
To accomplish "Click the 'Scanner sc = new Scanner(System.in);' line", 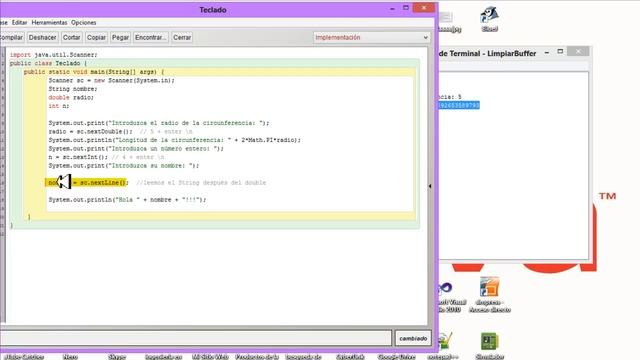I will click(111, 80).
